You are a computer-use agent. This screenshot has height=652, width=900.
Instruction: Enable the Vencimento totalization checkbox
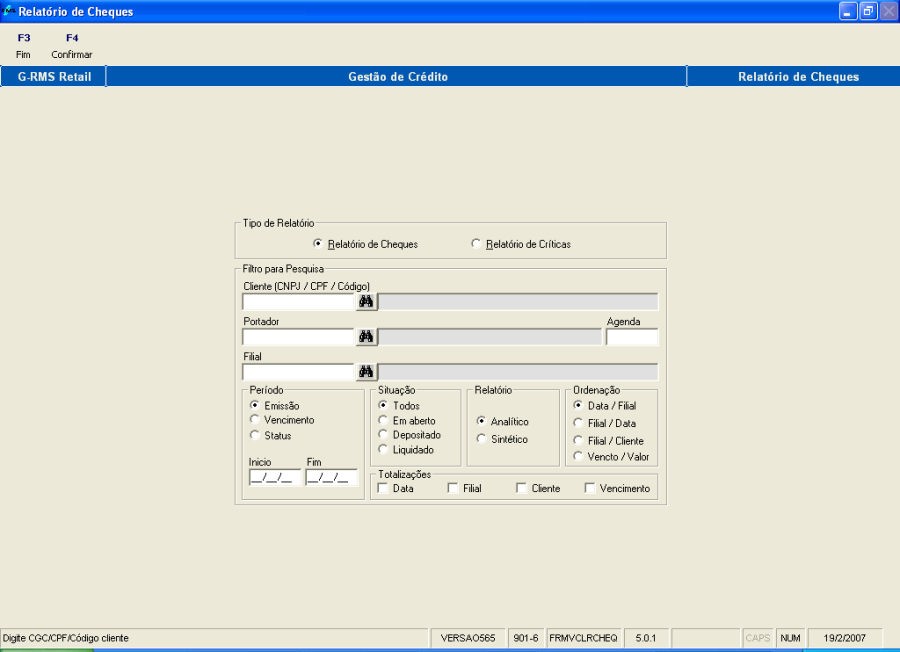[x=589, y=488]
